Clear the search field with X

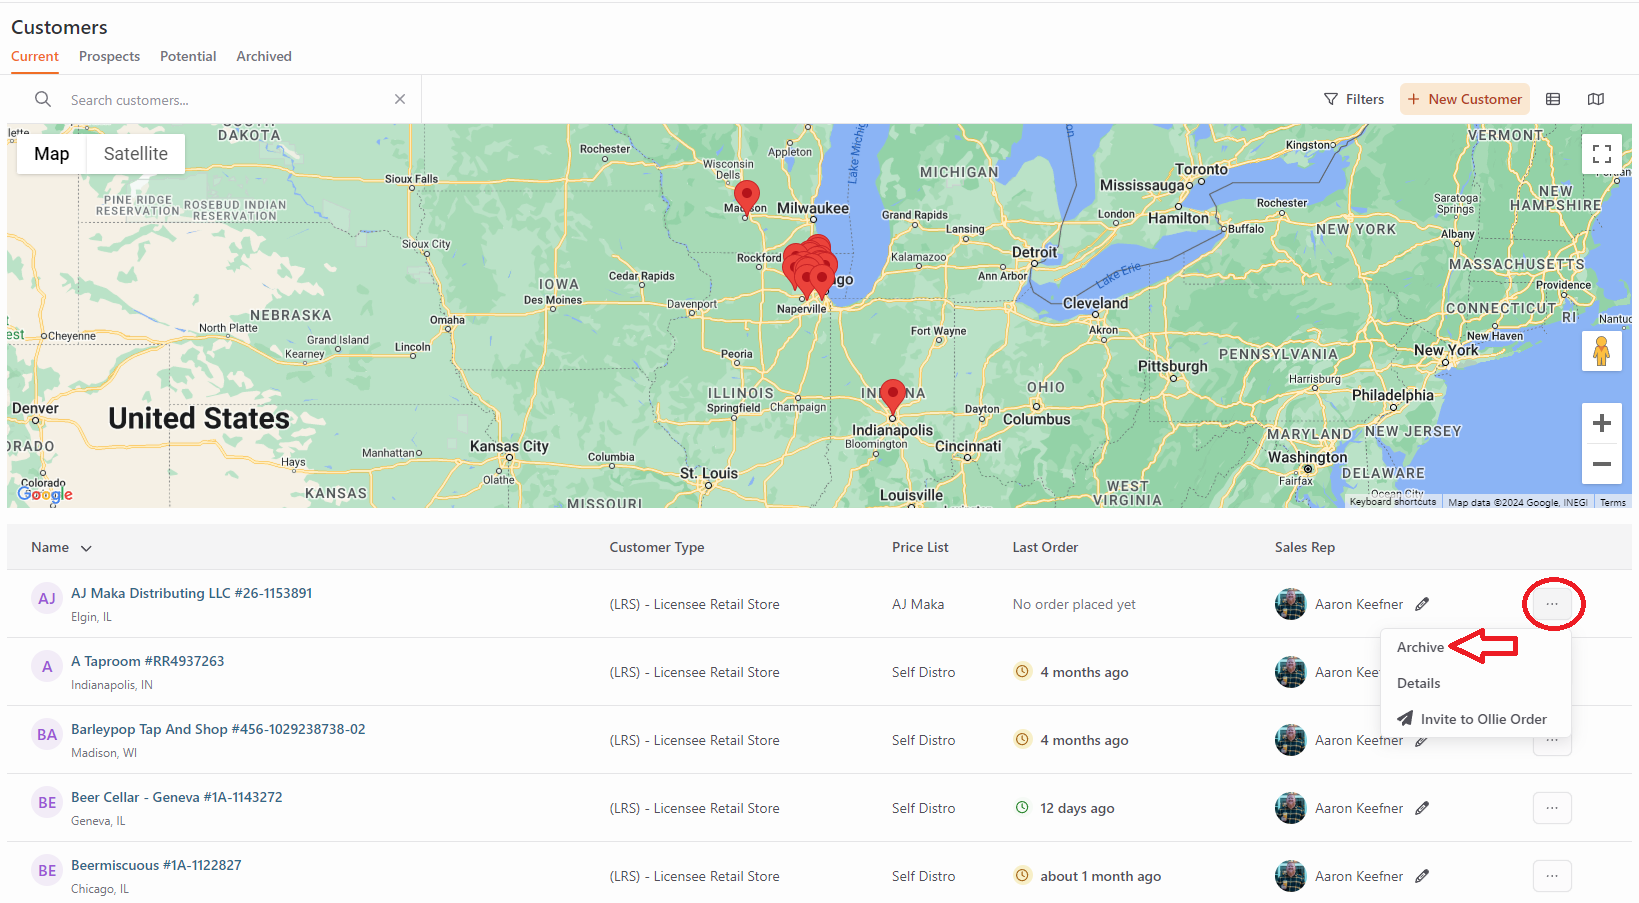(400, 99)
